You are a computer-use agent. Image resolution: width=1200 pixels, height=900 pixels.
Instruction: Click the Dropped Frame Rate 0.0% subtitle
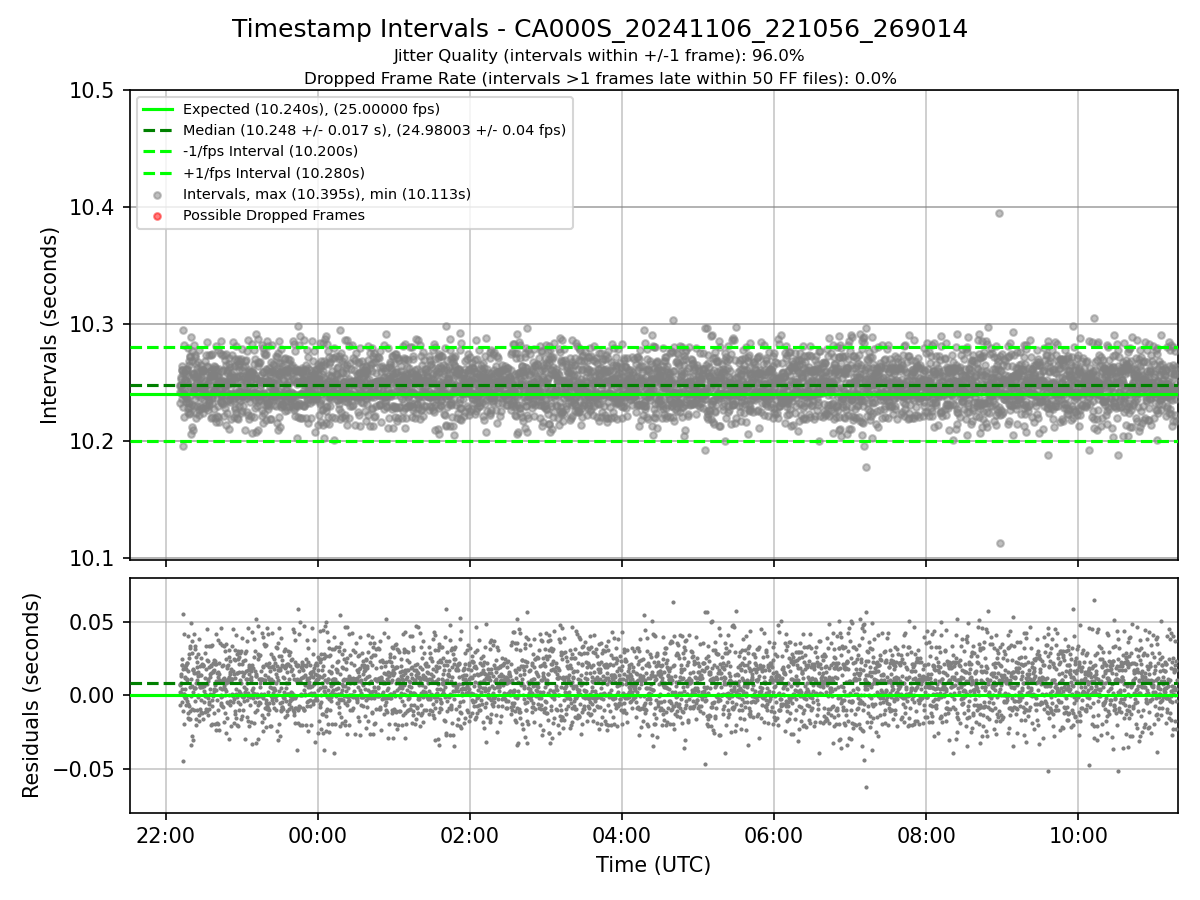(x=600, y=78)
